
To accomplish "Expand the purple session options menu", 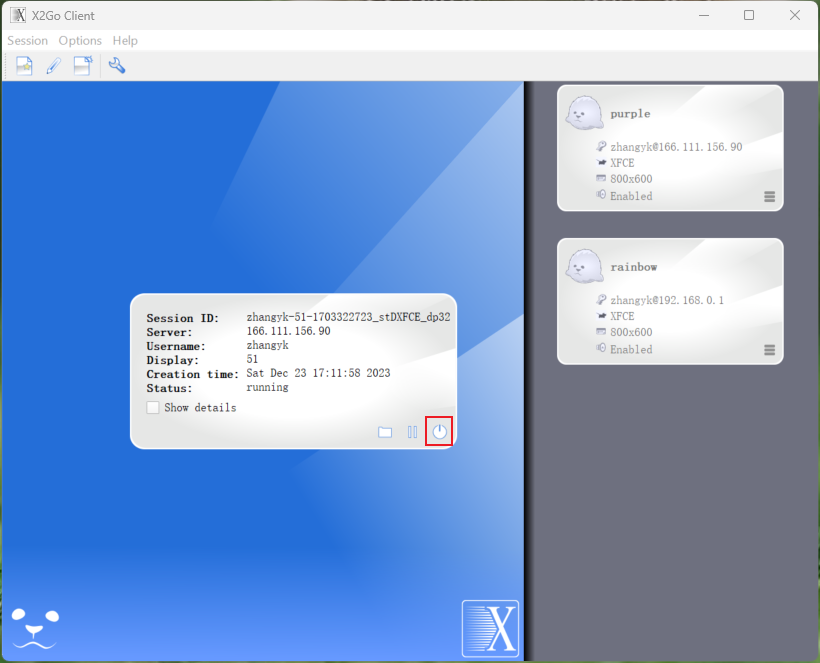I will (x=769, y=197).
